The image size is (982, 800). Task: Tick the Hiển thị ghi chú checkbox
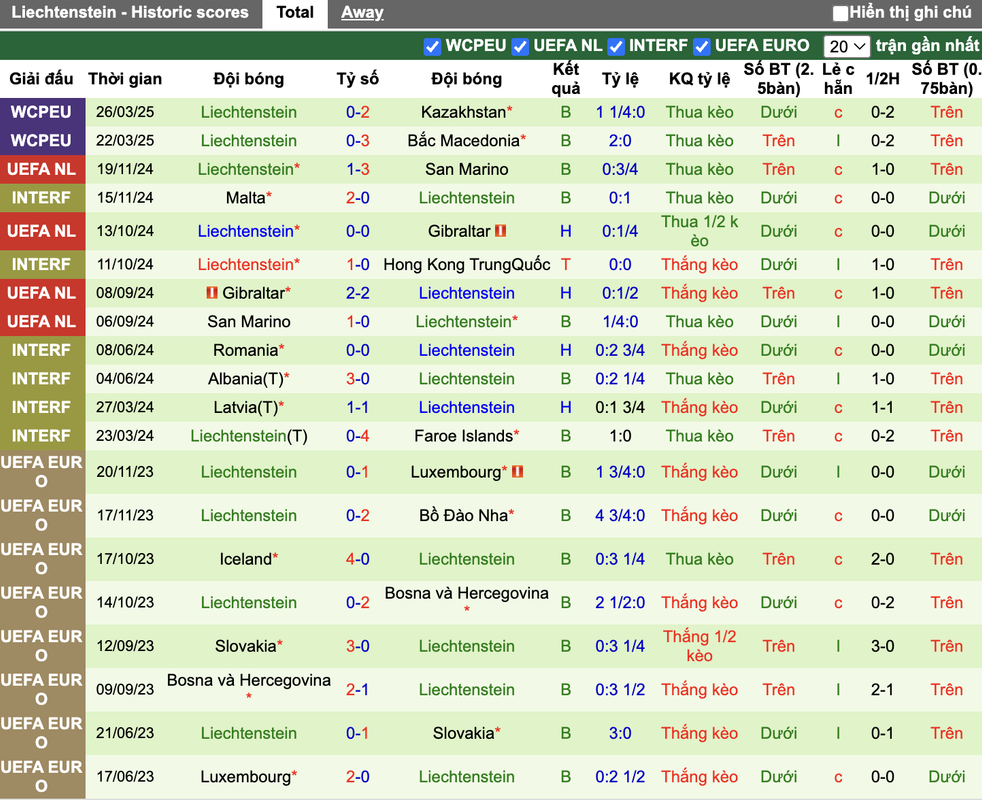click(840, 13)
